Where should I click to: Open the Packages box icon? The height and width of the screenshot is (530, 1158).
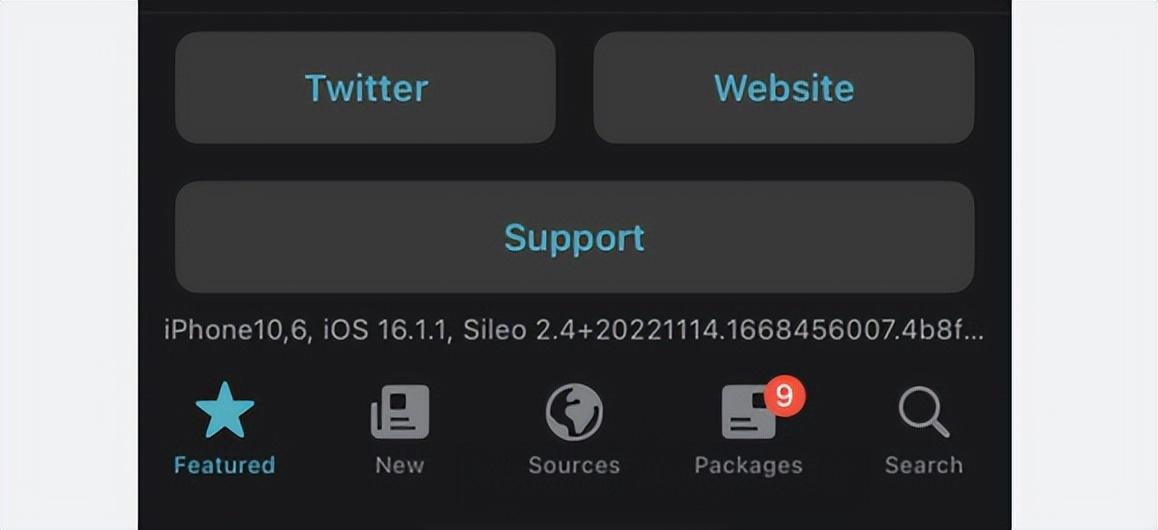tap(749, 412)
